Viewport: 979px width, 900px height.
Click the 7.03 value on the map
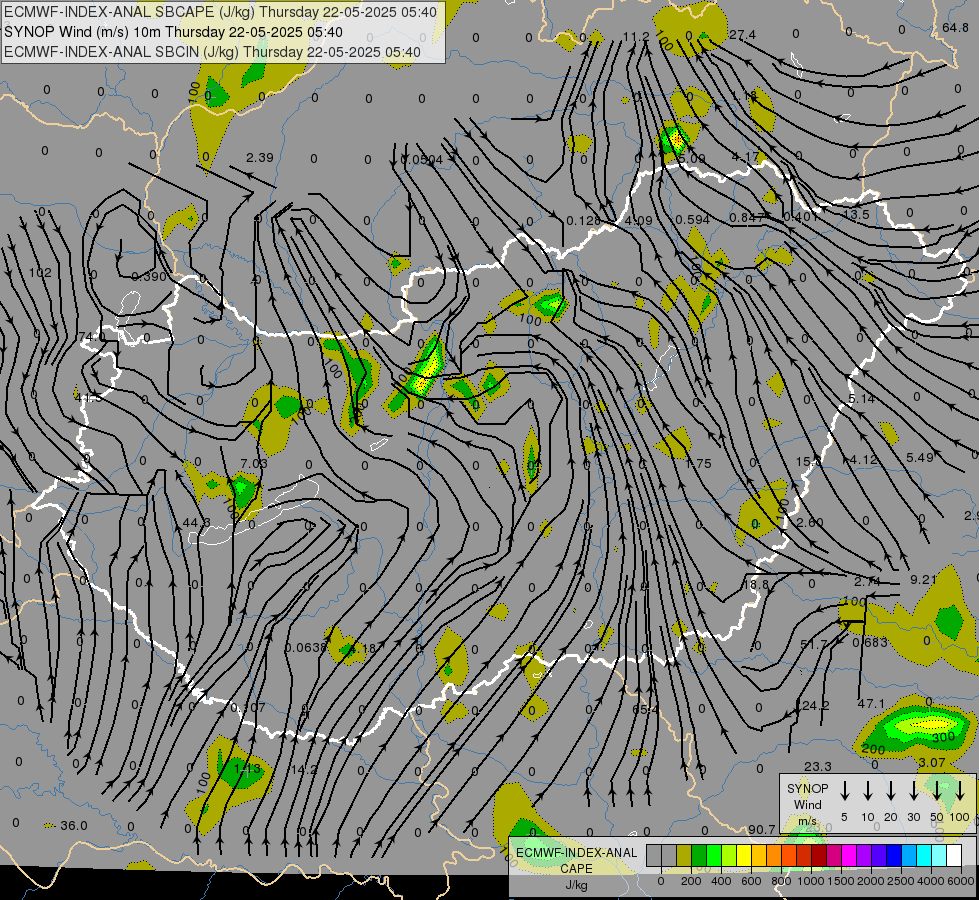tap(254, 463)
